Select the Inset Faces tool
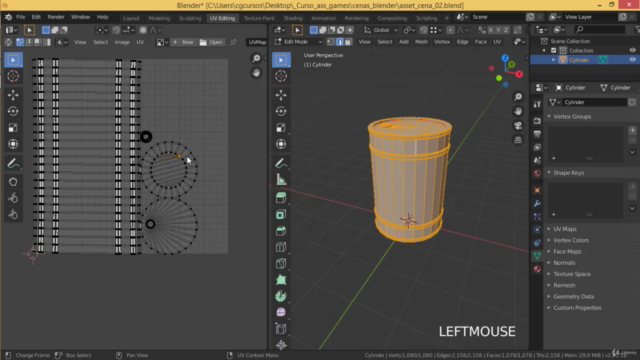640x360 pixels. coord(281,214)
